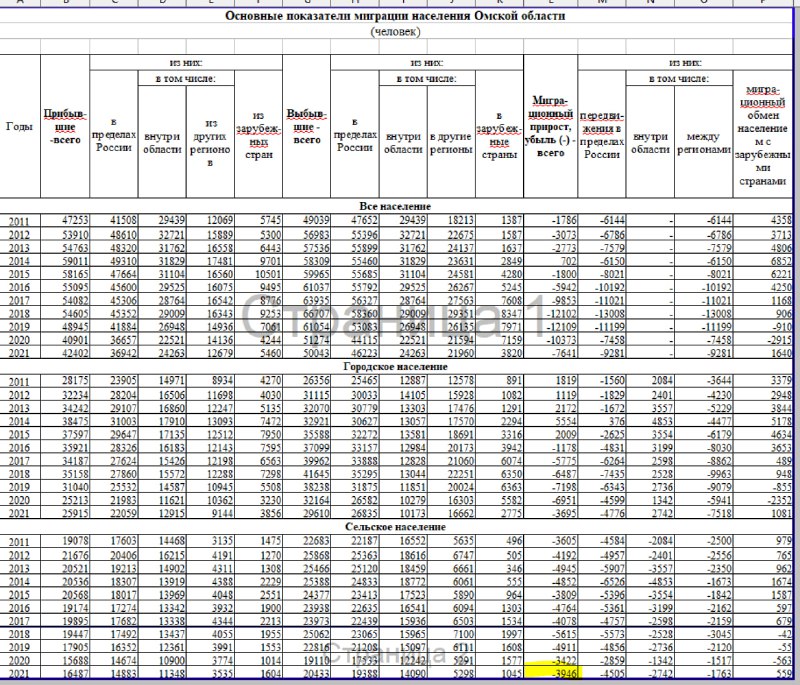Screen dimensions: 800x685
Task: Select the cell containing 42402
Action: [65, 353]
